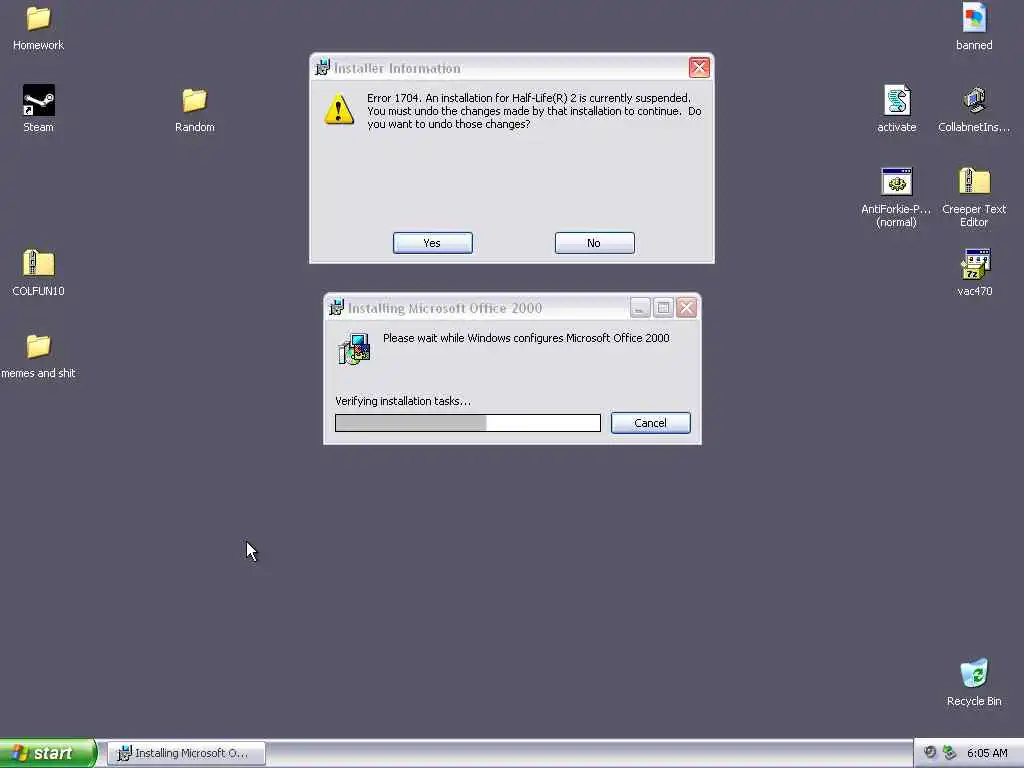The image size is (1024, 768).
Task: Select the banned file icon
Action: click(x=974, y=18)
